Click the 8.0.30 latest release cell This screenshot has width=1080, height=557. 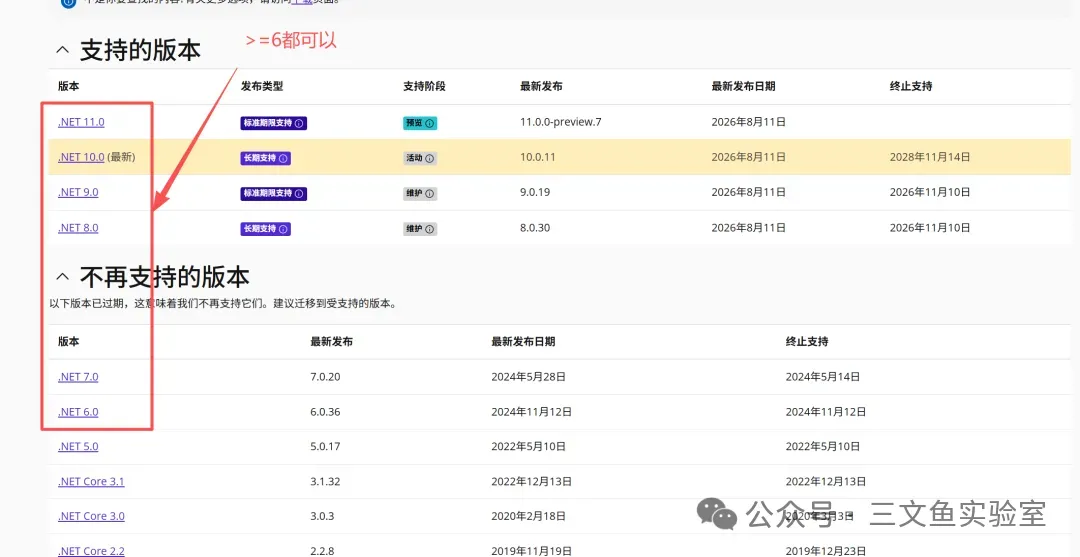click(x=534, y=228)
